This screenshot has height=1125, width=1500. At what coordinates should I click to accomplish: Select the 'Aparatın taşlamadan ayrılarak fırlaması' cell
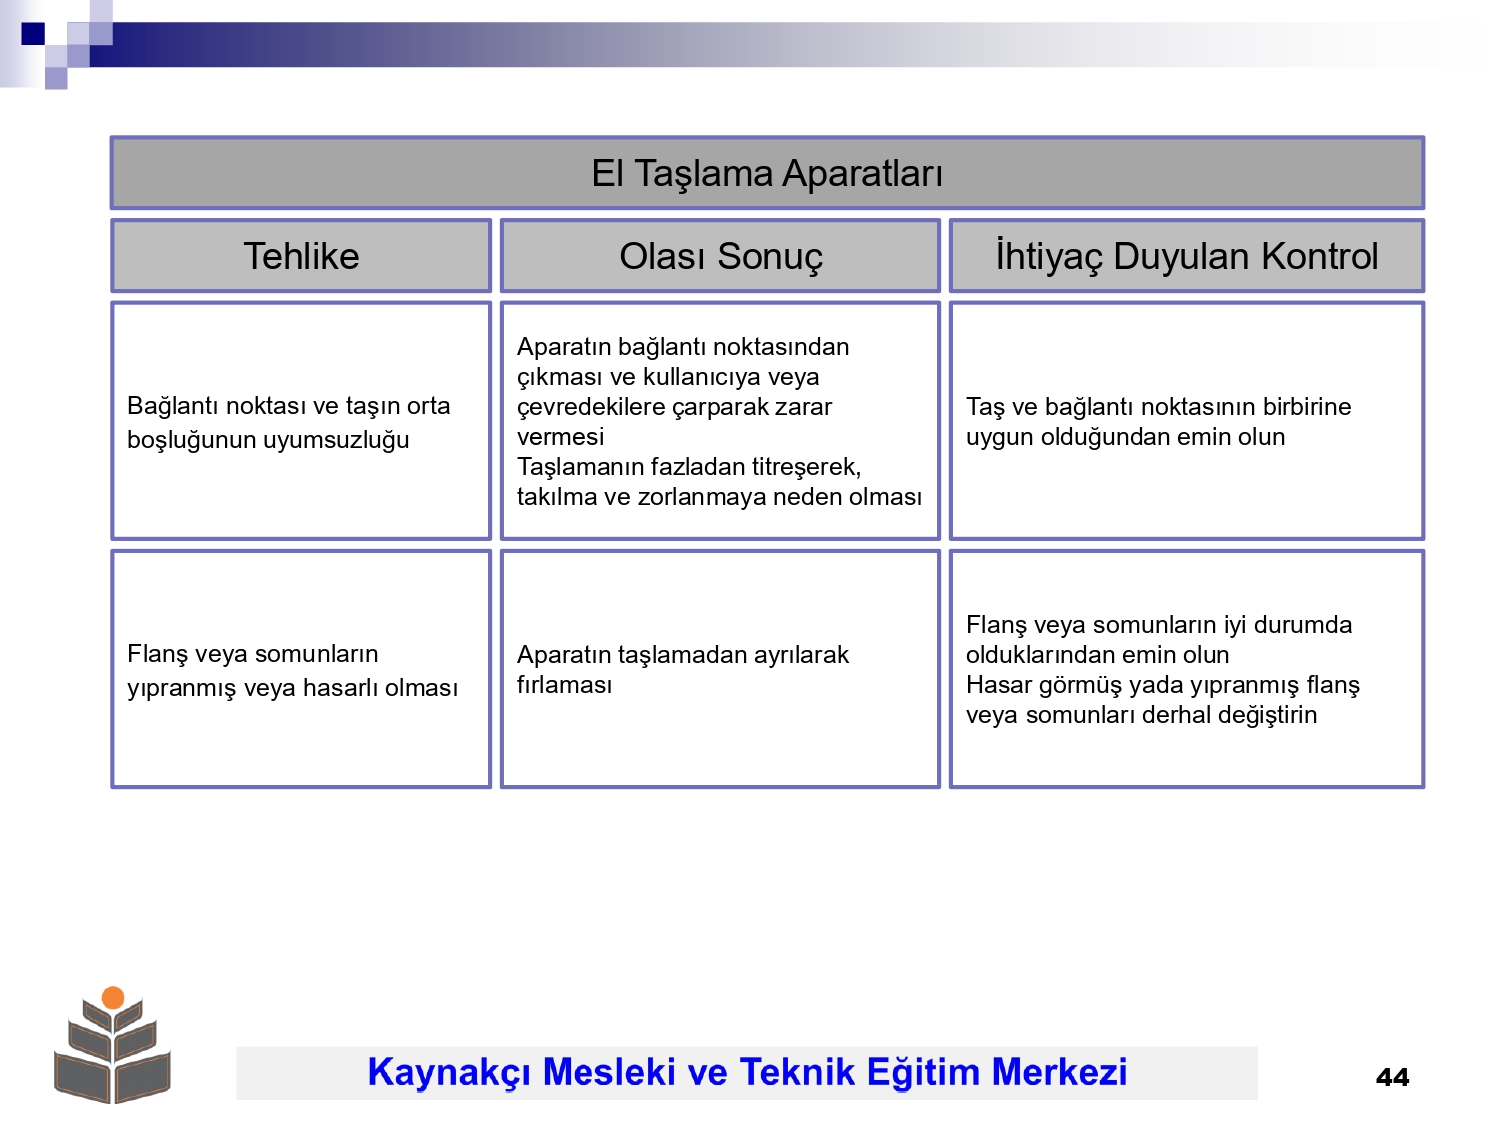[x=720, y=669]
